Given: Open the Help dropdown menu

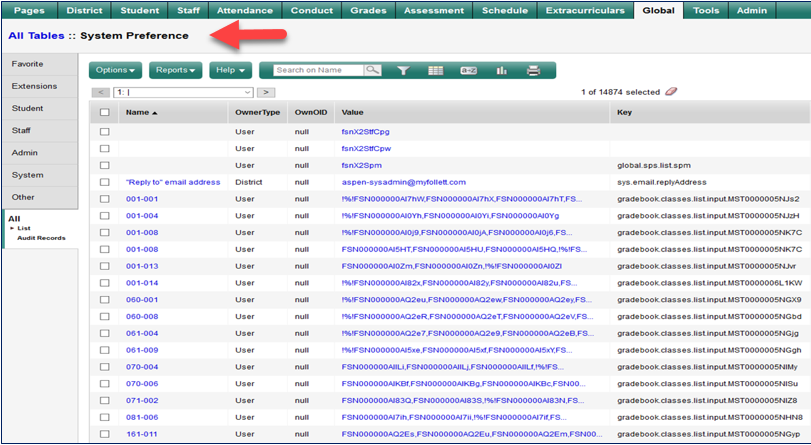Looking at the screenshot, I should click(x=230, y=70).
